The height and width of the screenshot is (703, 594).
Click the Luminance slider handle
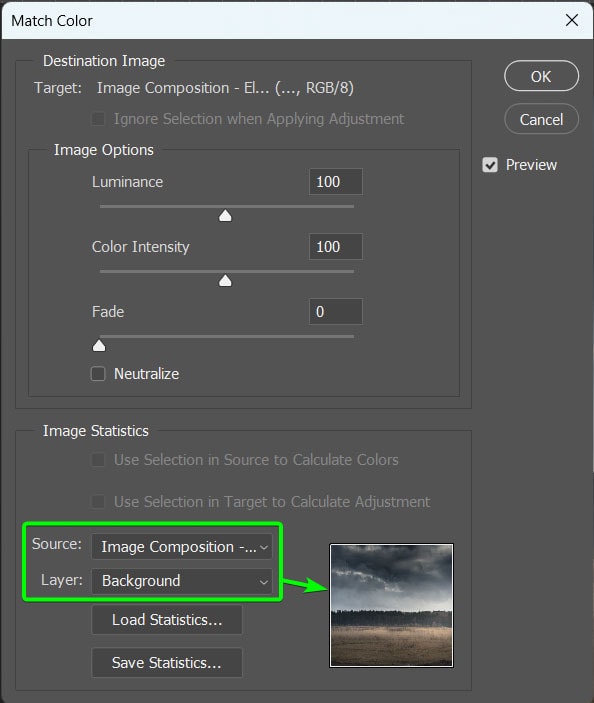tap(225, 216)
